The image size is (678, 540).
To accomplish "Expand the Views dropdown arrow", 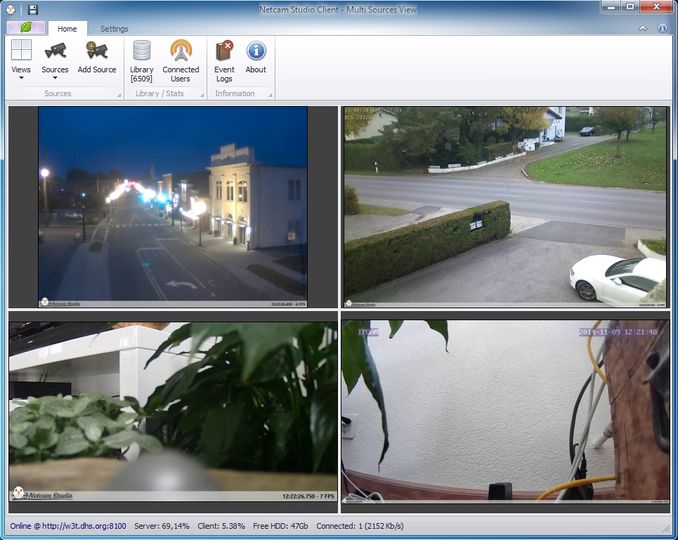I will point(21,78).
